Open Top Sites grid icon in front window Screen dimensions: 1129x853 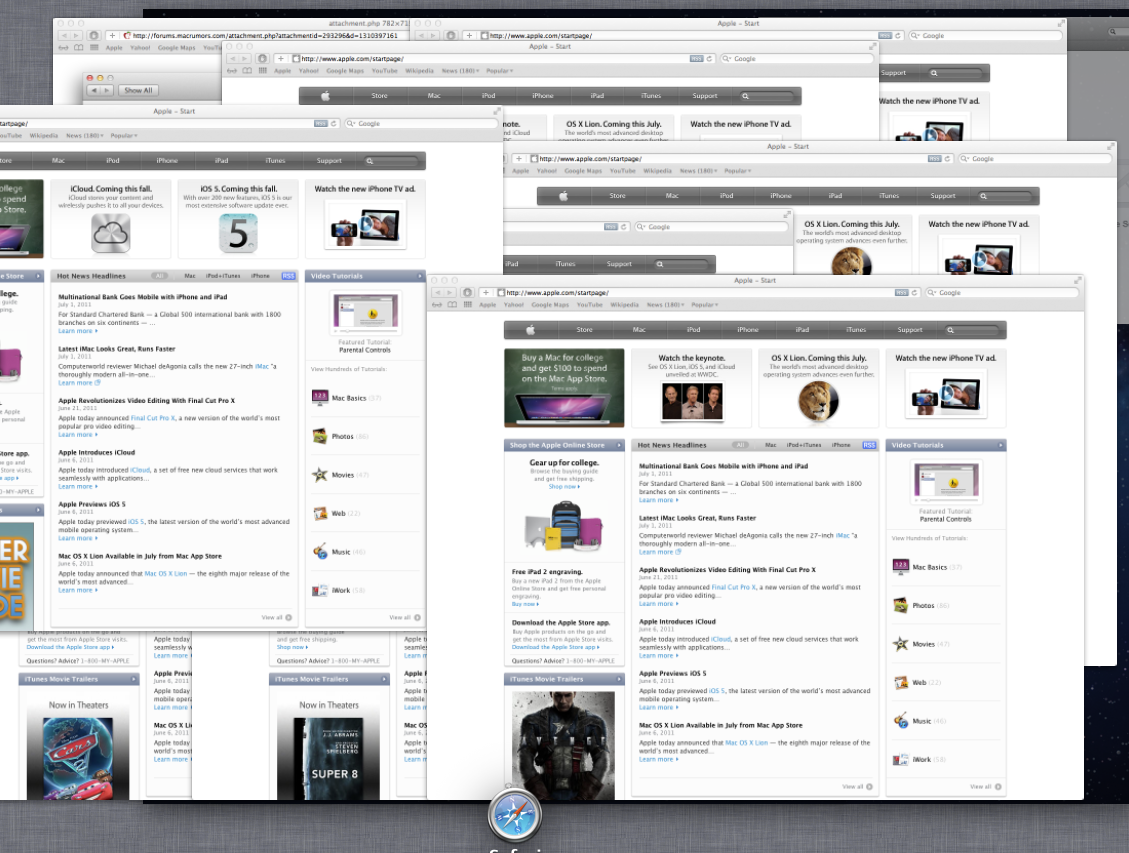pos(467,304)
